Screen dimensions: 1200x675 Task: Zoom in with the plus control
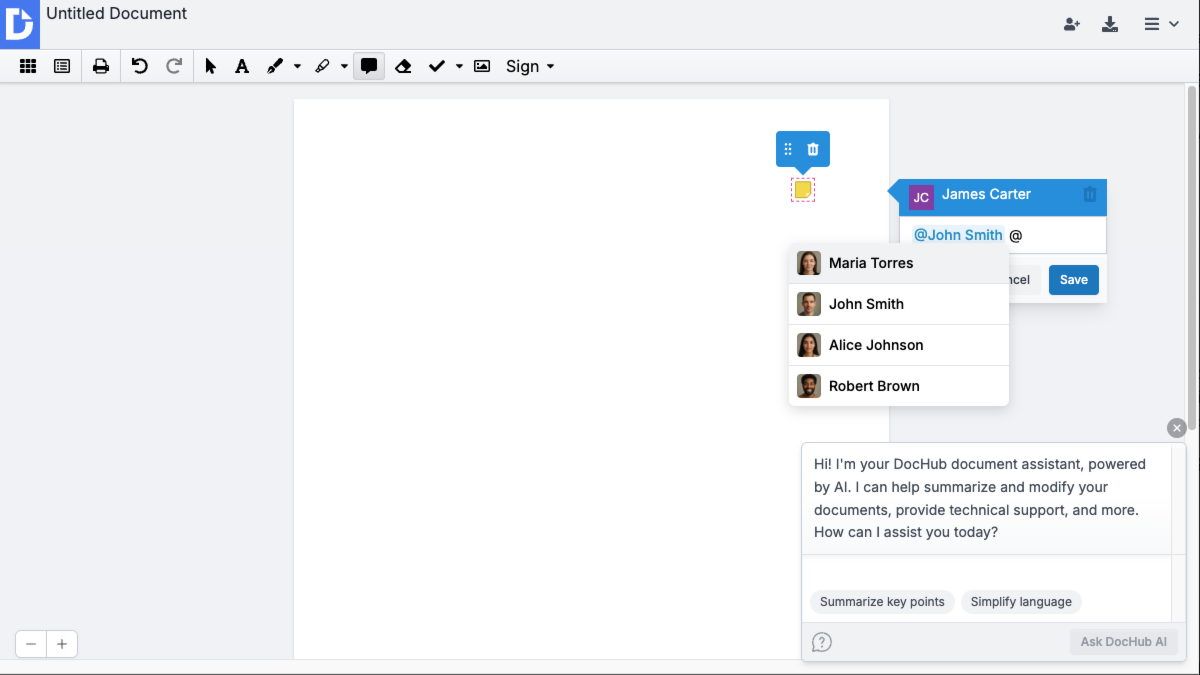pyautogui.click(x=62, y=643)
